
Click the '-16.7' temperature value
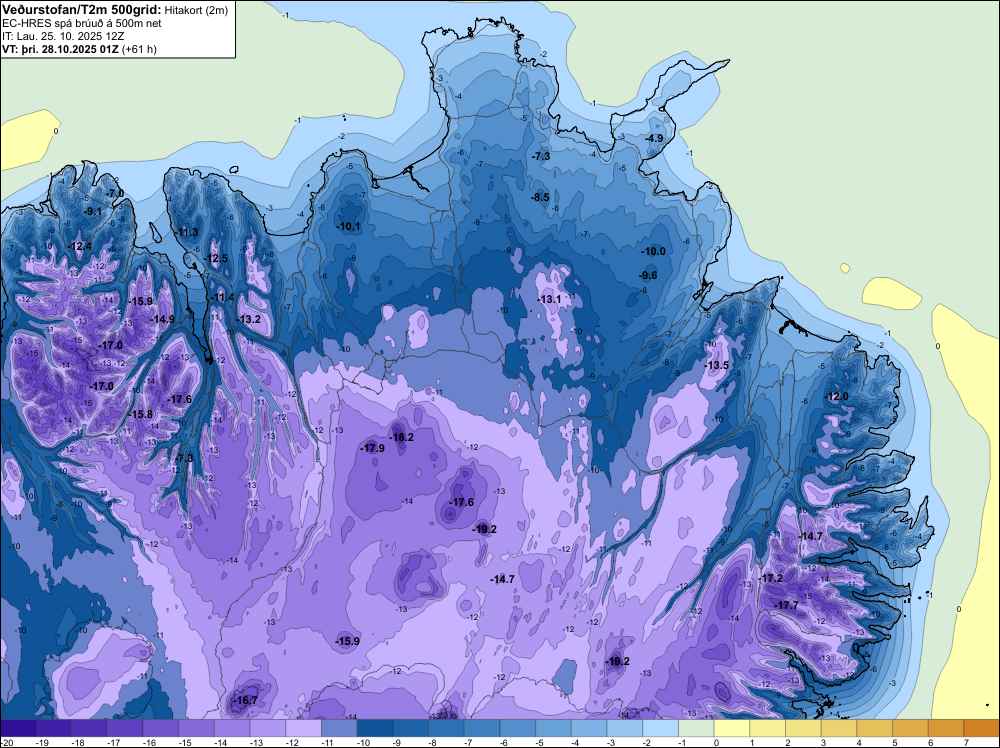[x=246, y=700]
